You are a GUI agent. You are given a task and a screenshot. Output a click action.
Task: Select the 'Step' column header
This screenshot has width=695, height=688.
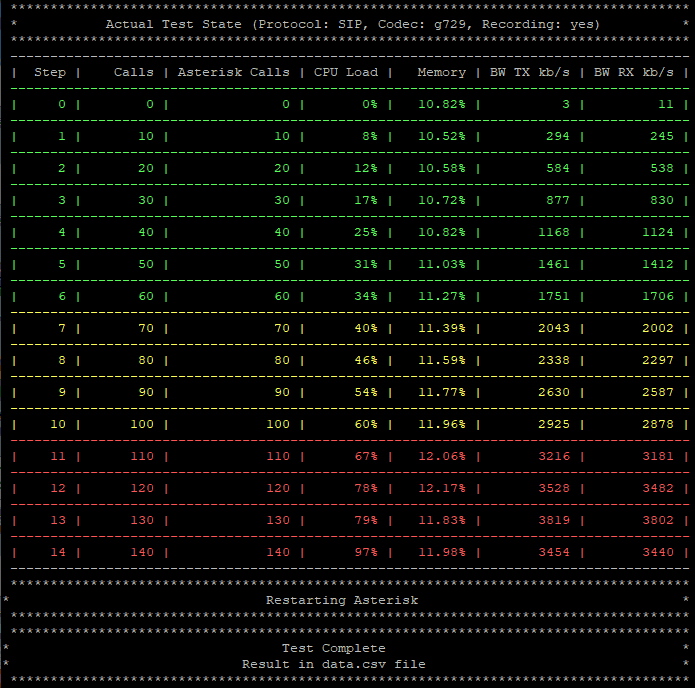coord(50,72)
